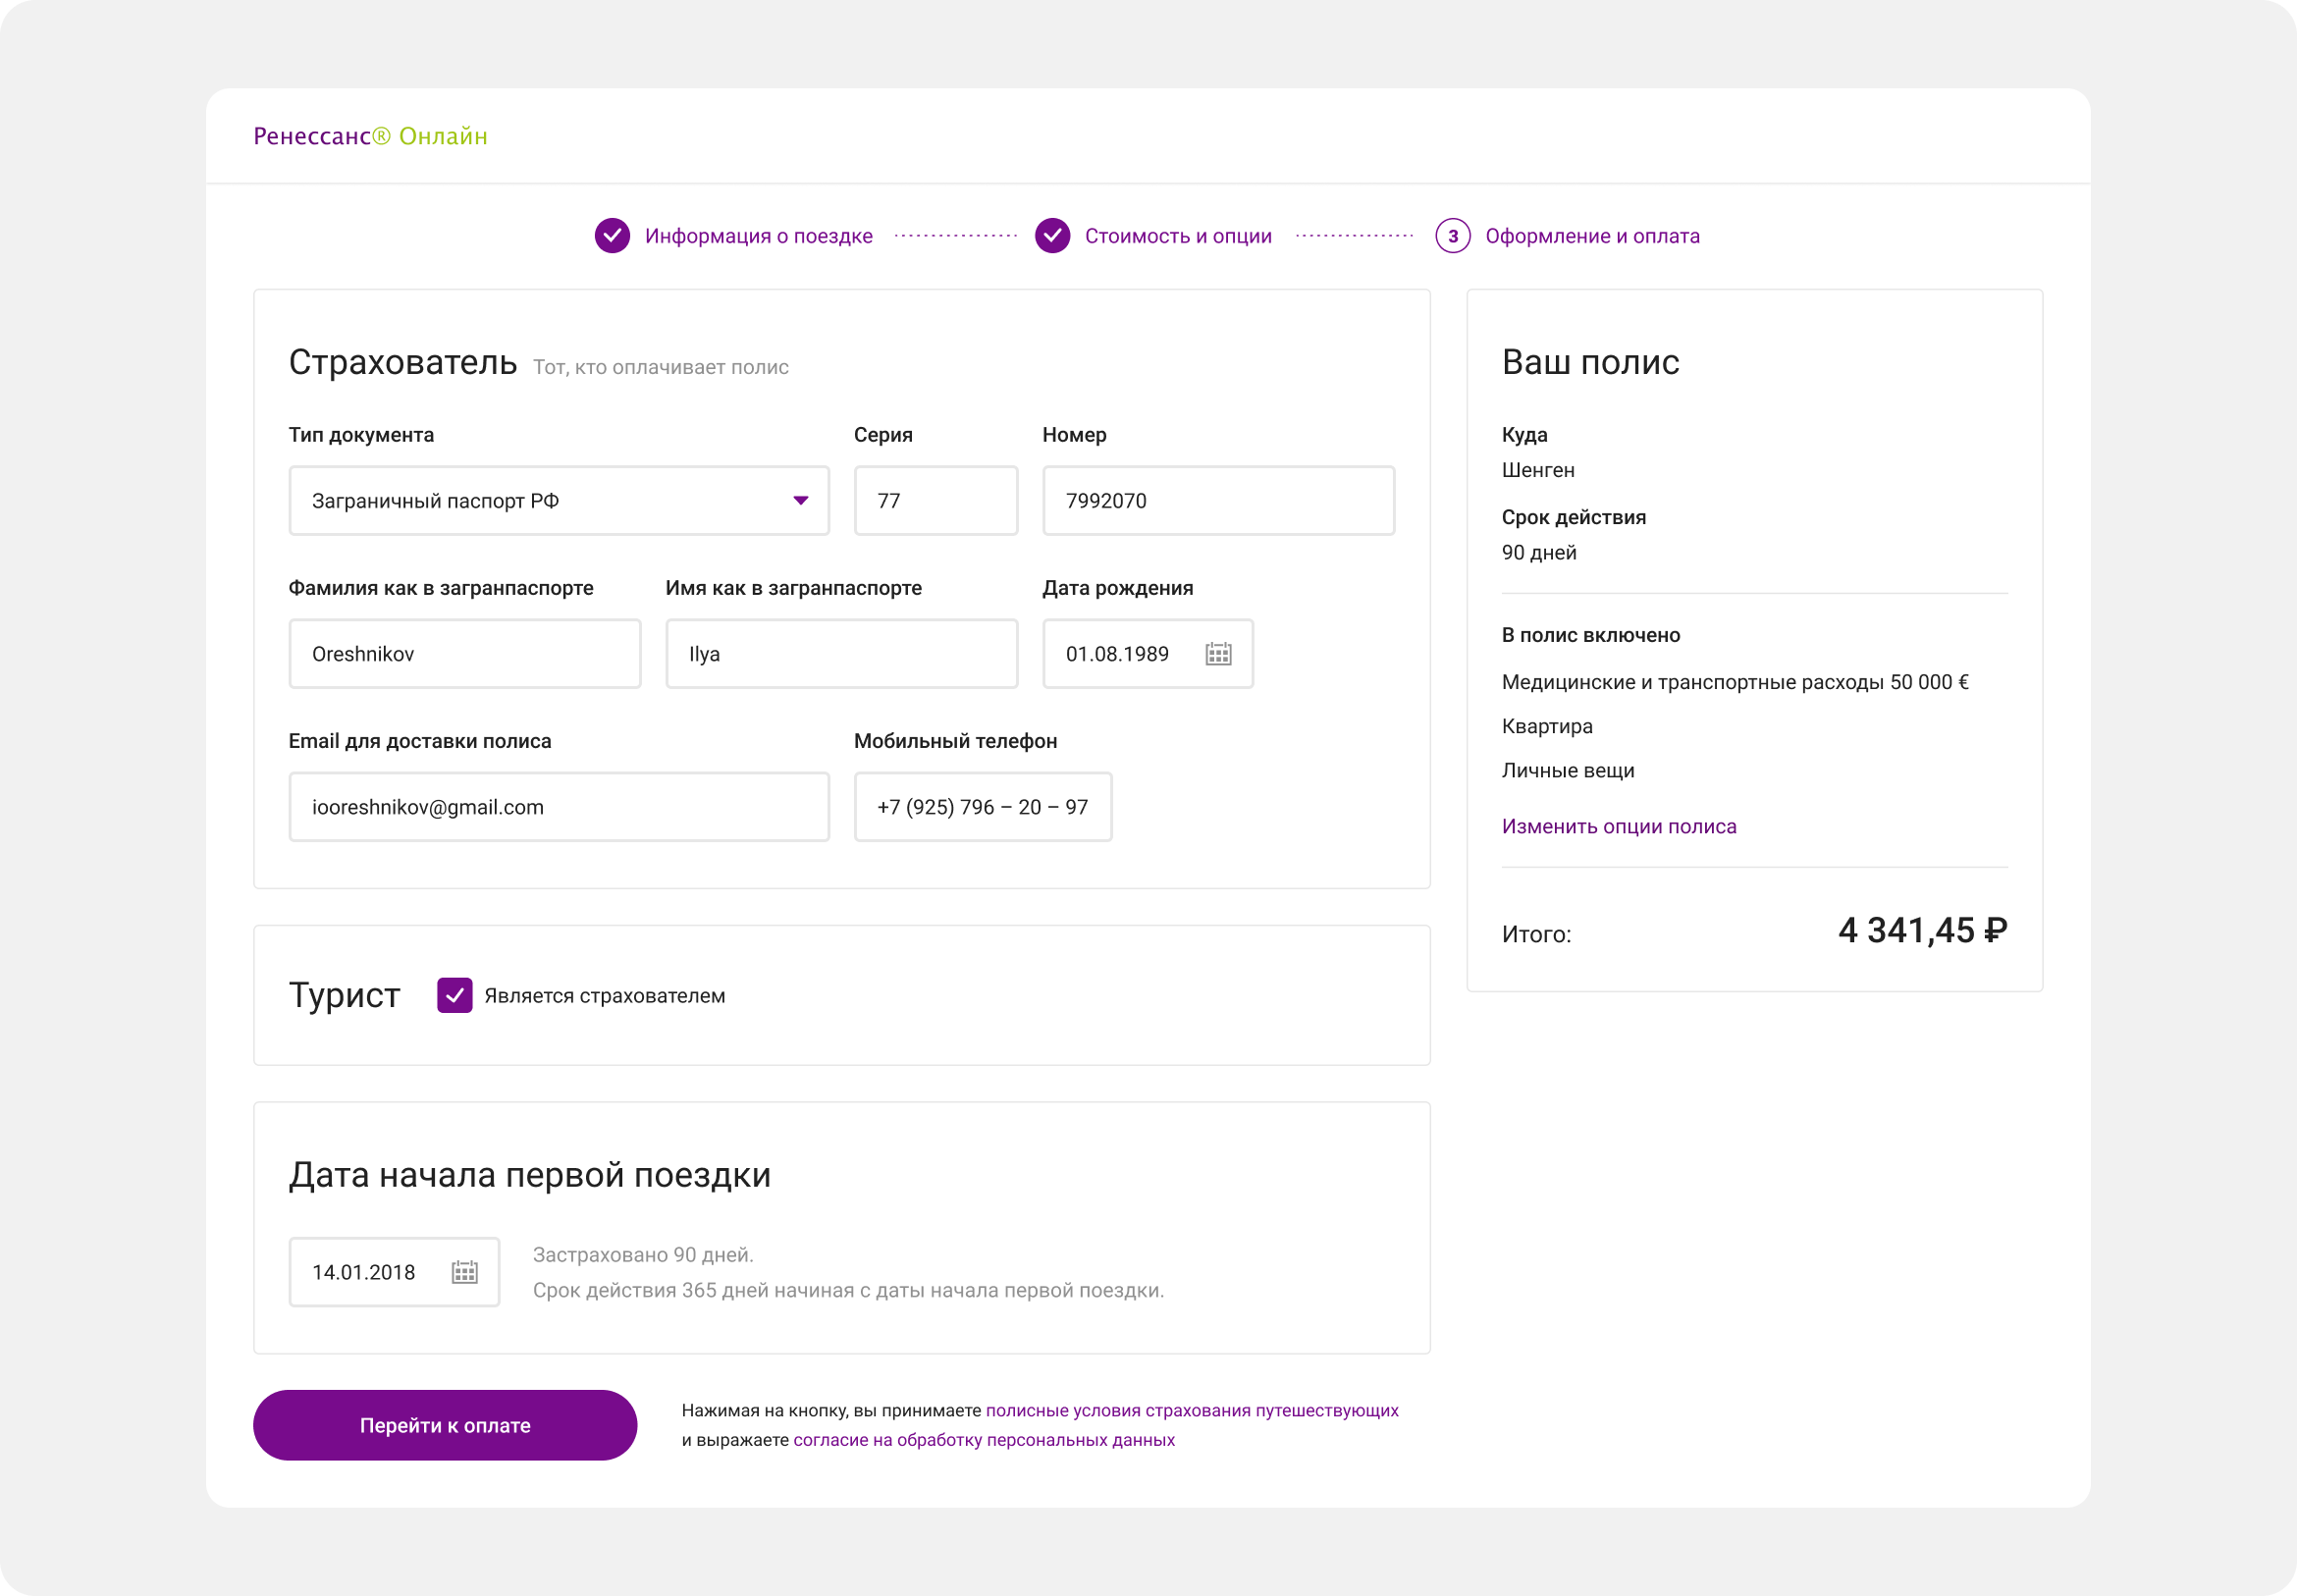Image resolution: width=2297 pixels, height=1596 pixels.
Task: Expand the Тип документа dropdown arrow
Action: click(800, 501)
